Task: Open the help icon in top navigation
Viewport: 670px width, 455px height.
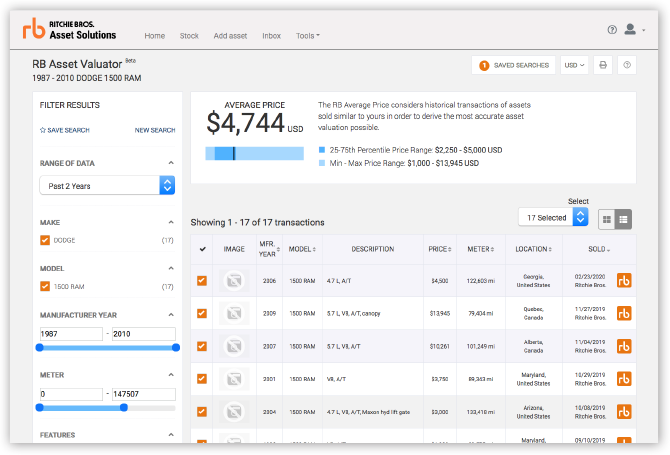Action: pyautogui.click(x=612, y=29)
